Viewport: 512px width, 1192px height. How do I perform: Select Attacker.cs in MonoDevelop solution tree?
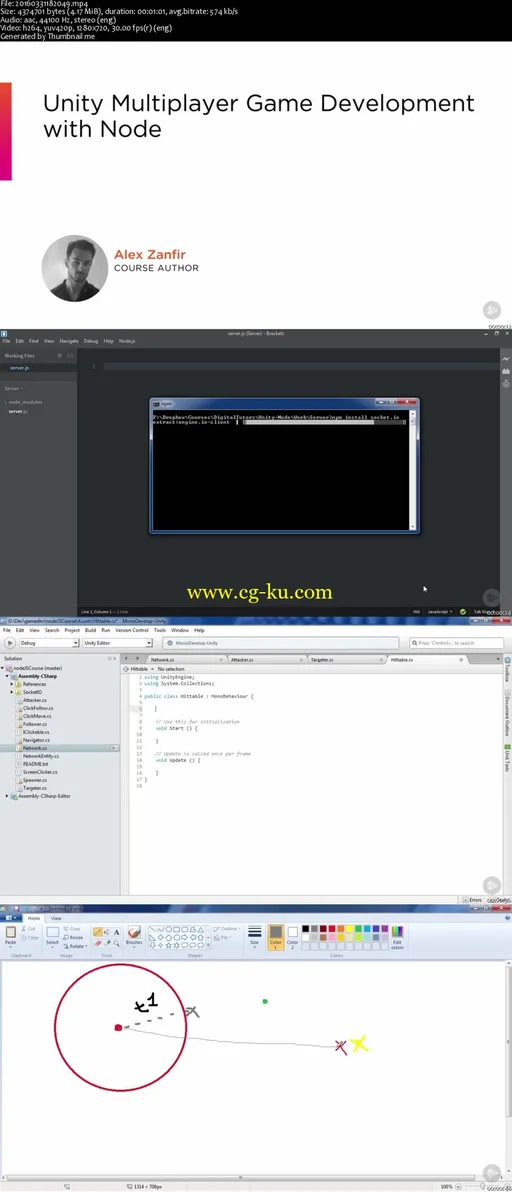click(36, 700)
